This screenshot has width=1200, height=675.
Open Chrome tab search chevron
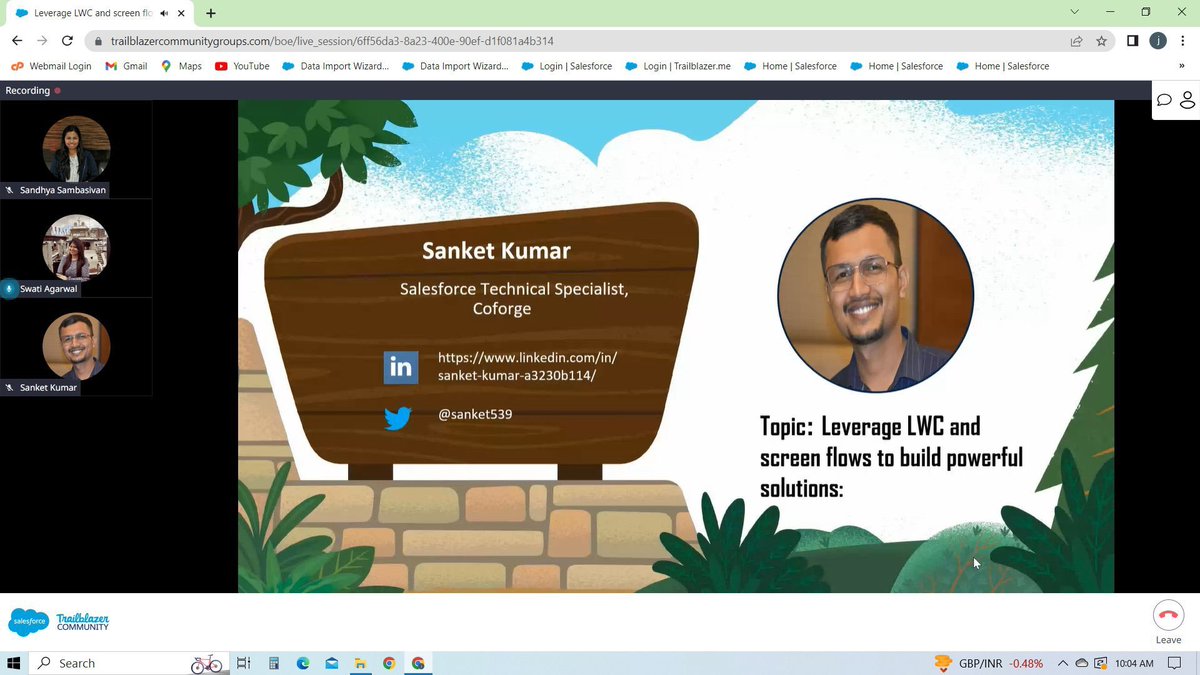click(1075, 12)
